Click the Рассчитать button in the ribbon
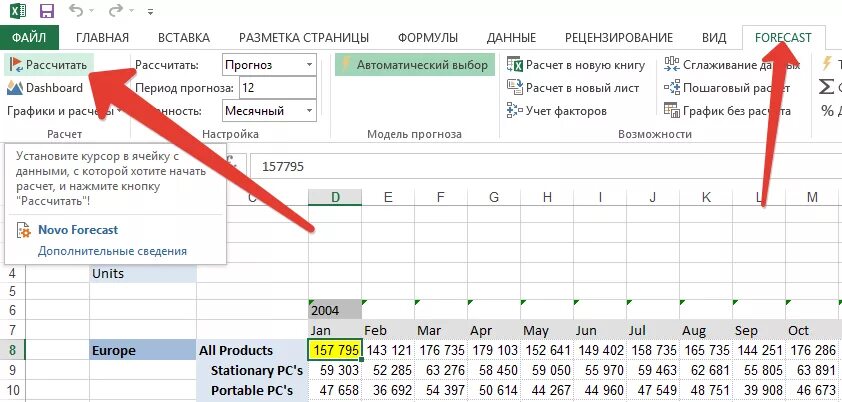 point(48,65)
